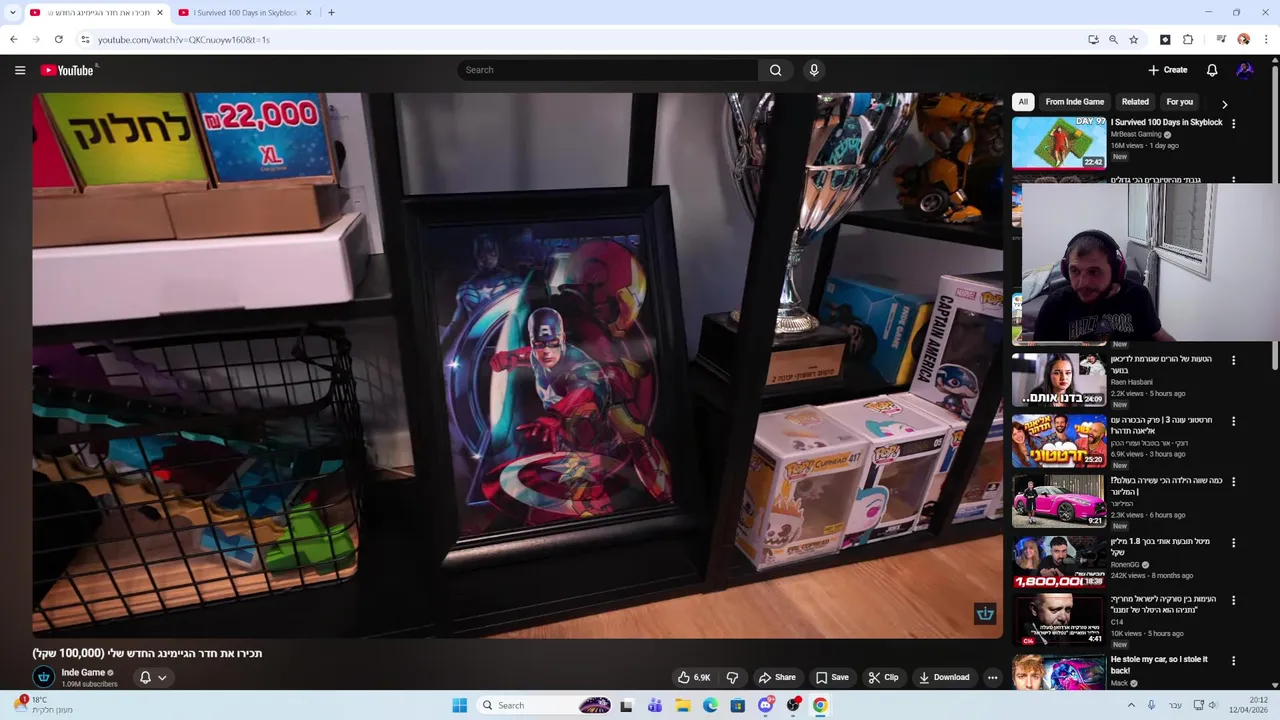This screenshot has height=720, width=1280.
Task: Open Chrome profile avatar
Action: click(1243, 39)
